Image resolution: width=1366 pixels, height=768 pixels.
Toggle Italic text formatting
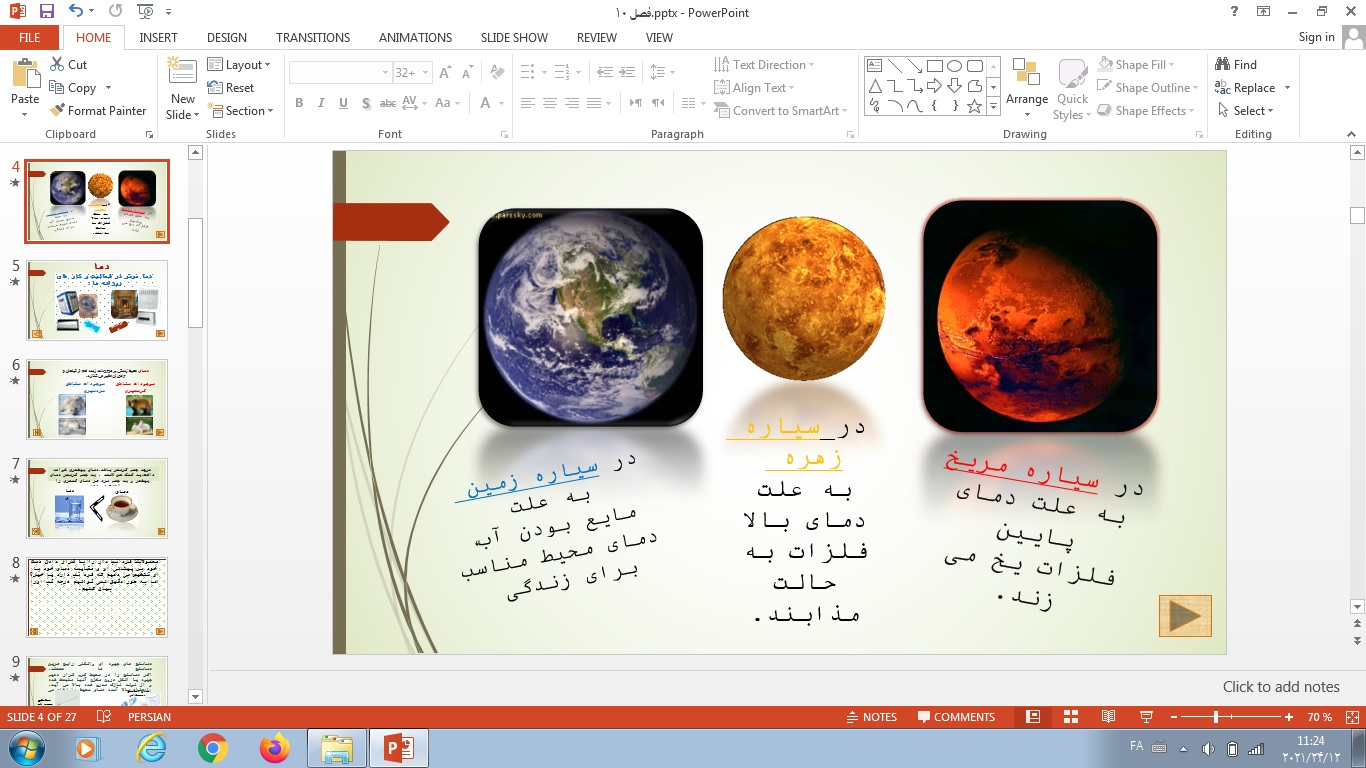click(x=321, y=103)
